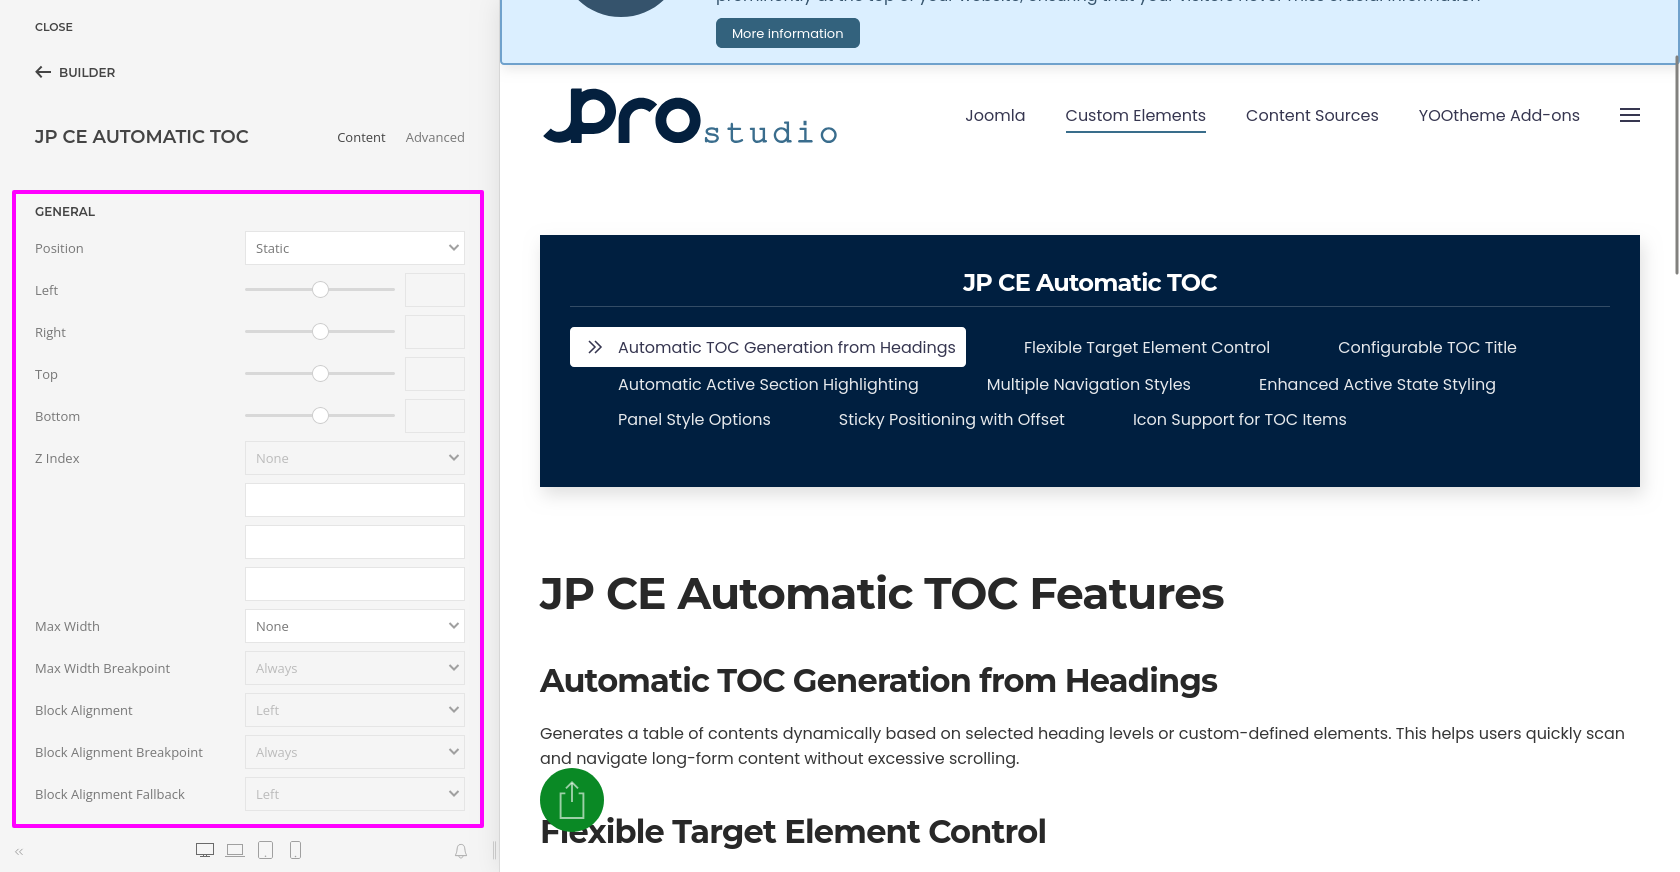Viewport: 1680px width, 872px height.
Task: Click the green share floating button
Action: [x=572, y=800]
